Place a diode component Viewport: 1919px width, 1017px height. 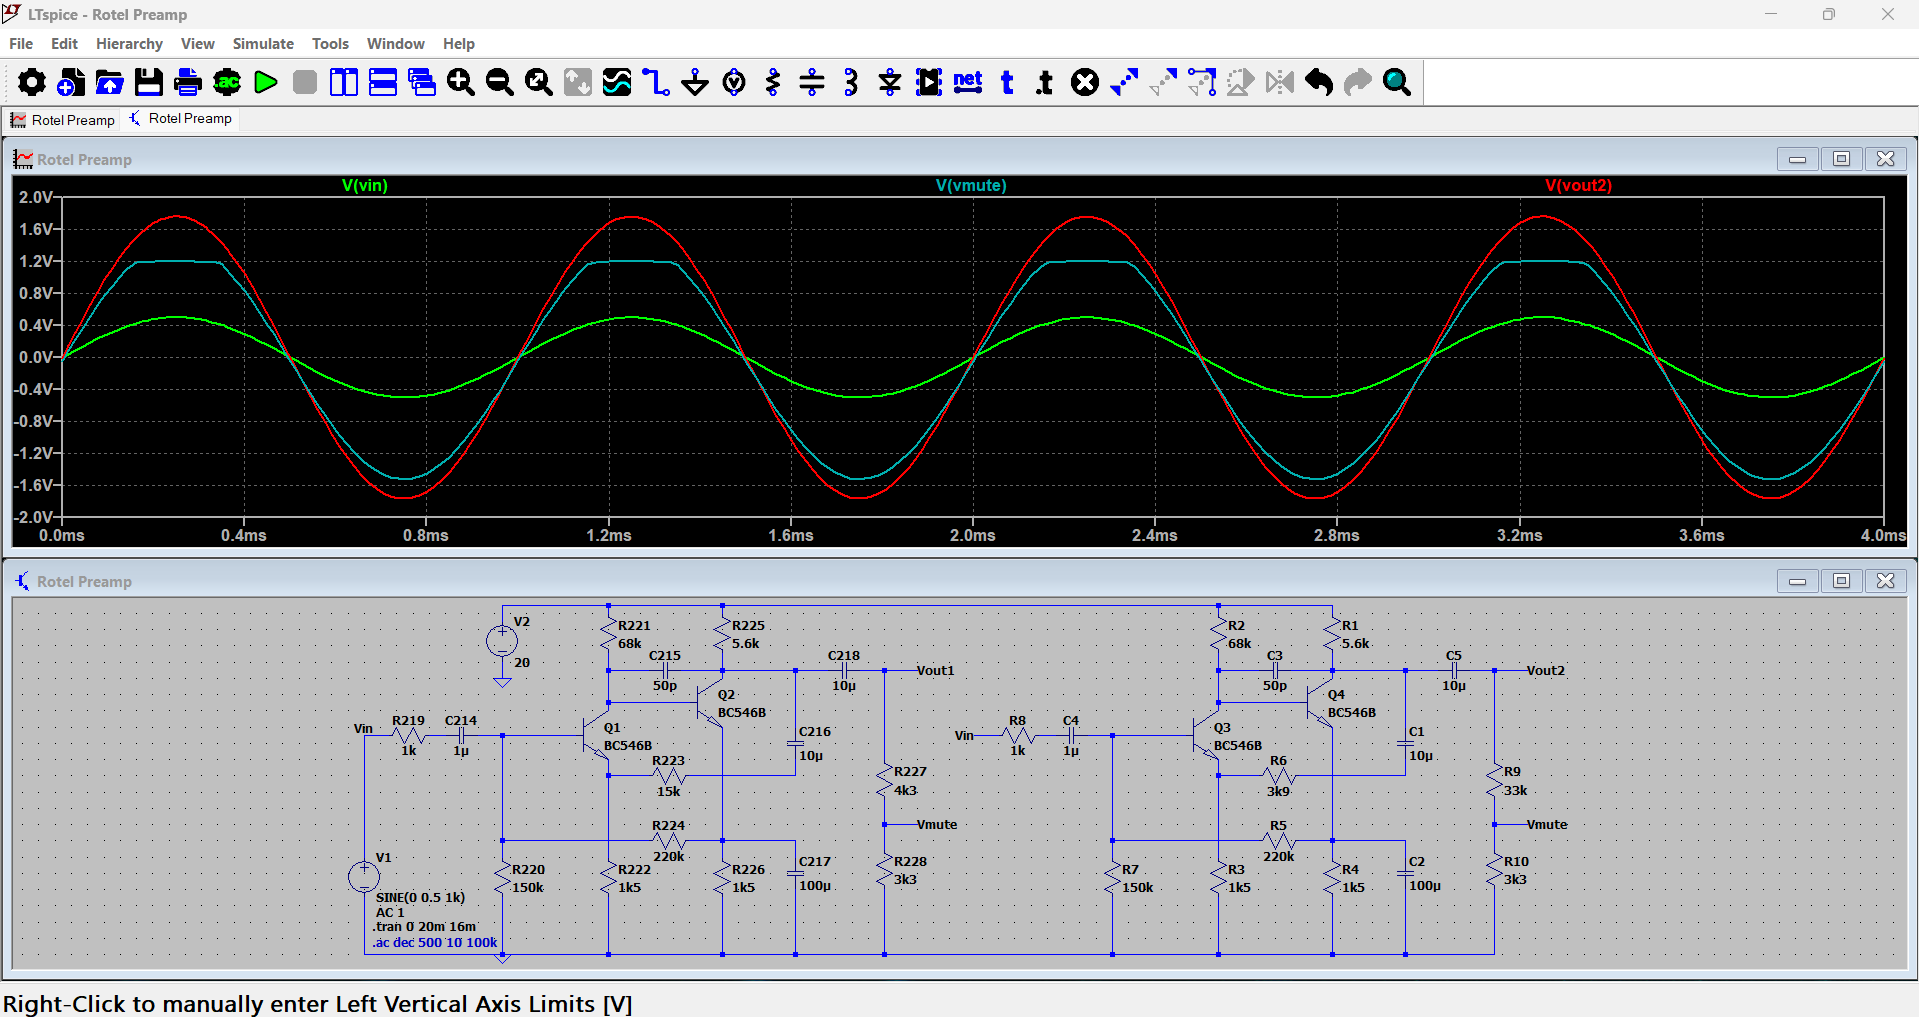890,82
